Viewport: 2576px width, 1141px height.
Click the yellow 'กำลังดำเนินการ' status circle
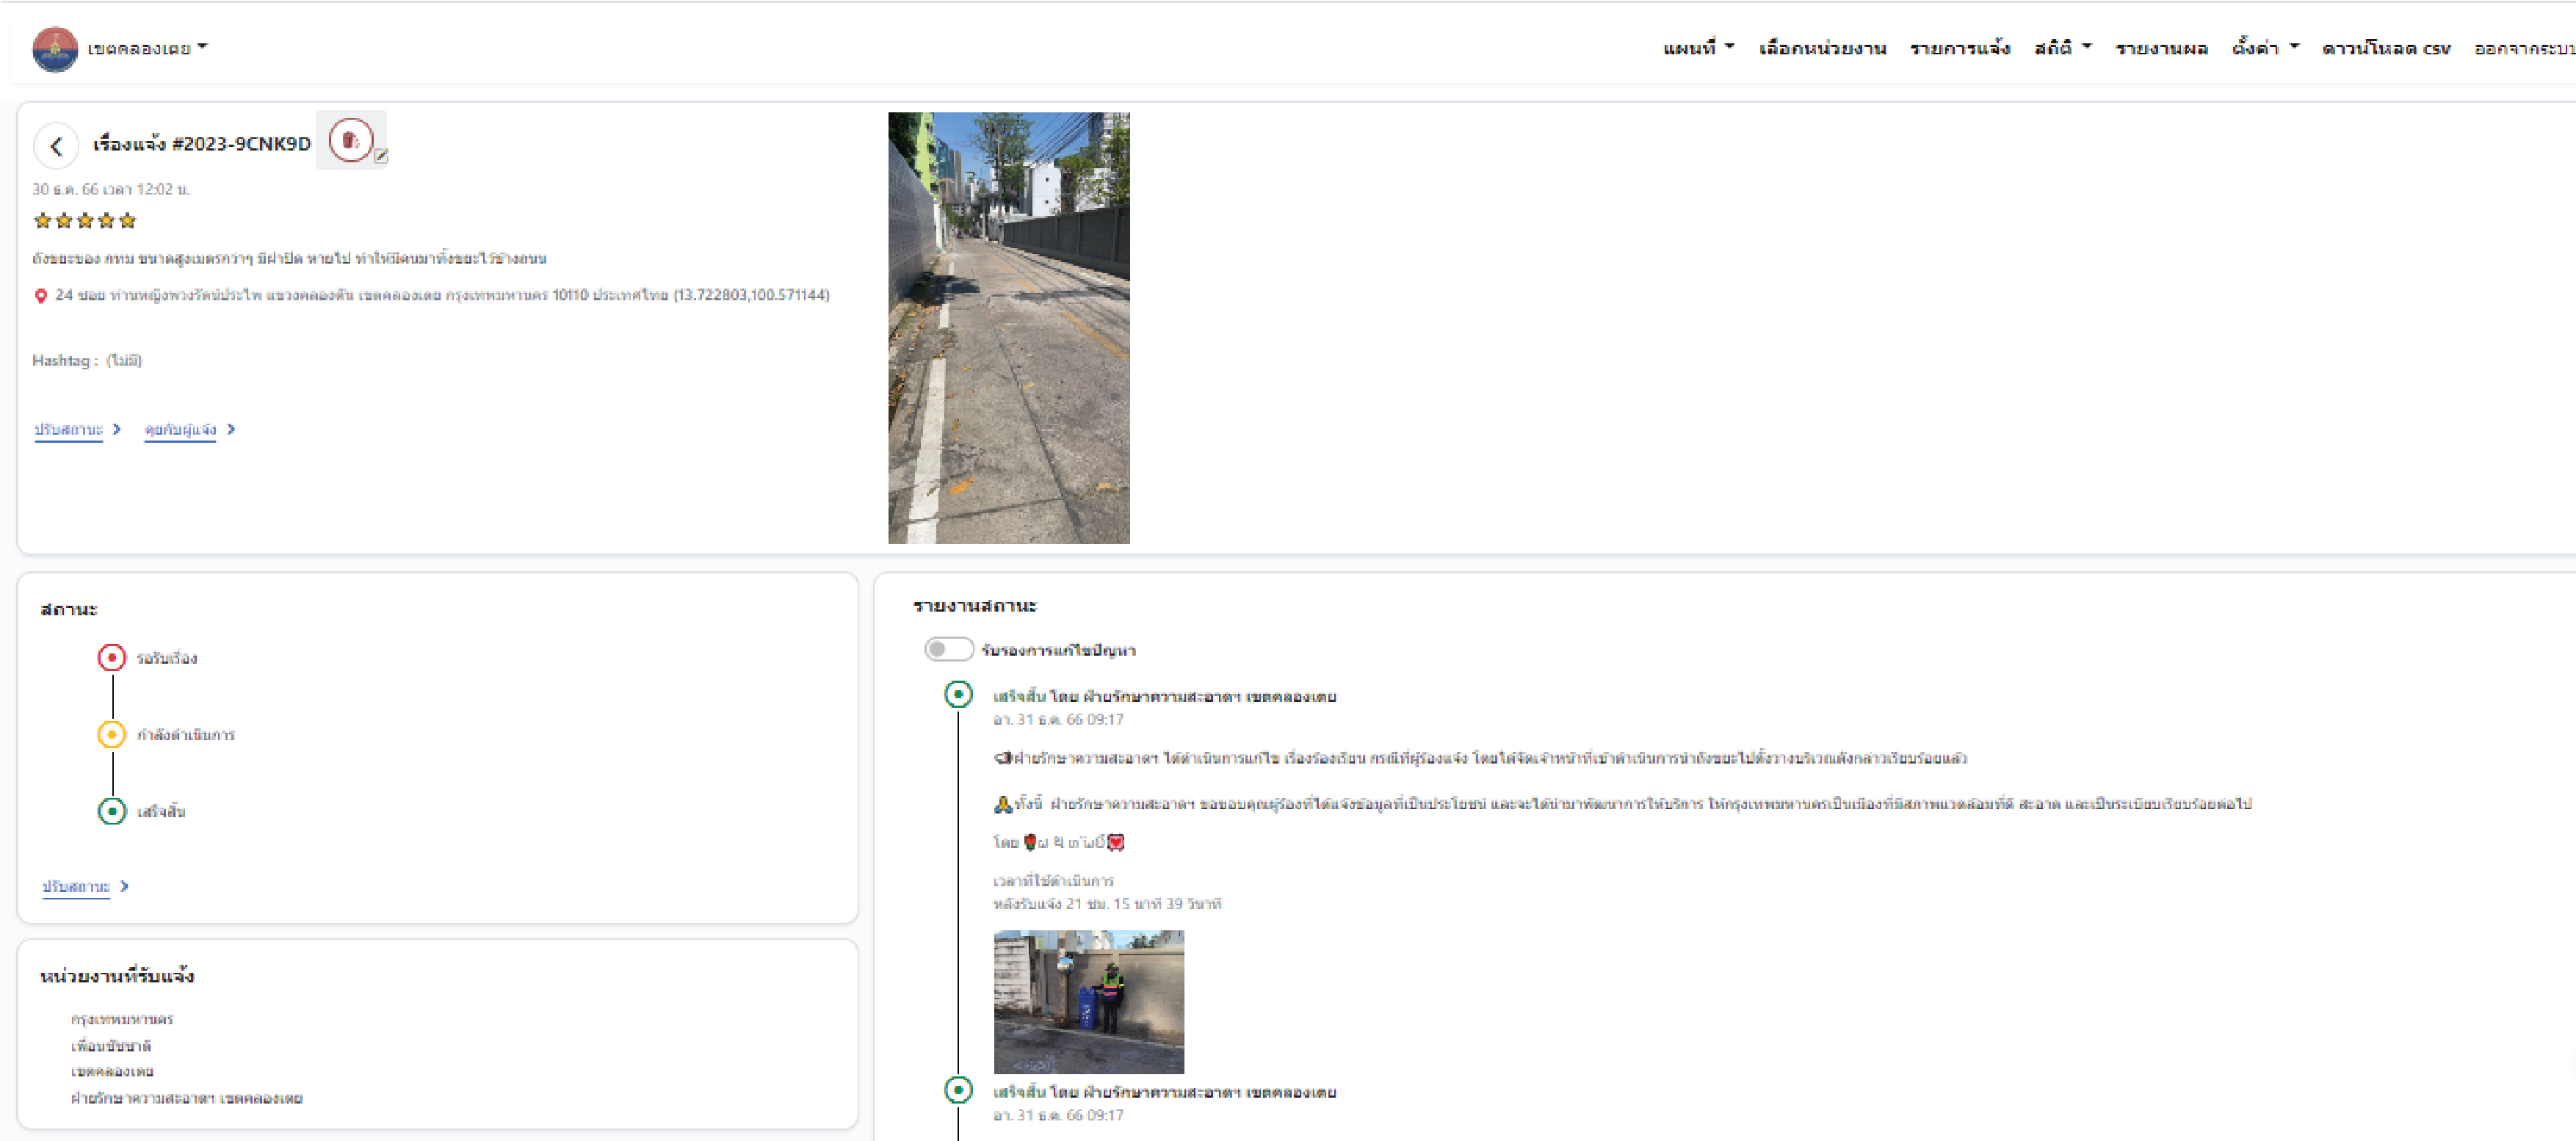pyautogui.click(x=111, y=734)
